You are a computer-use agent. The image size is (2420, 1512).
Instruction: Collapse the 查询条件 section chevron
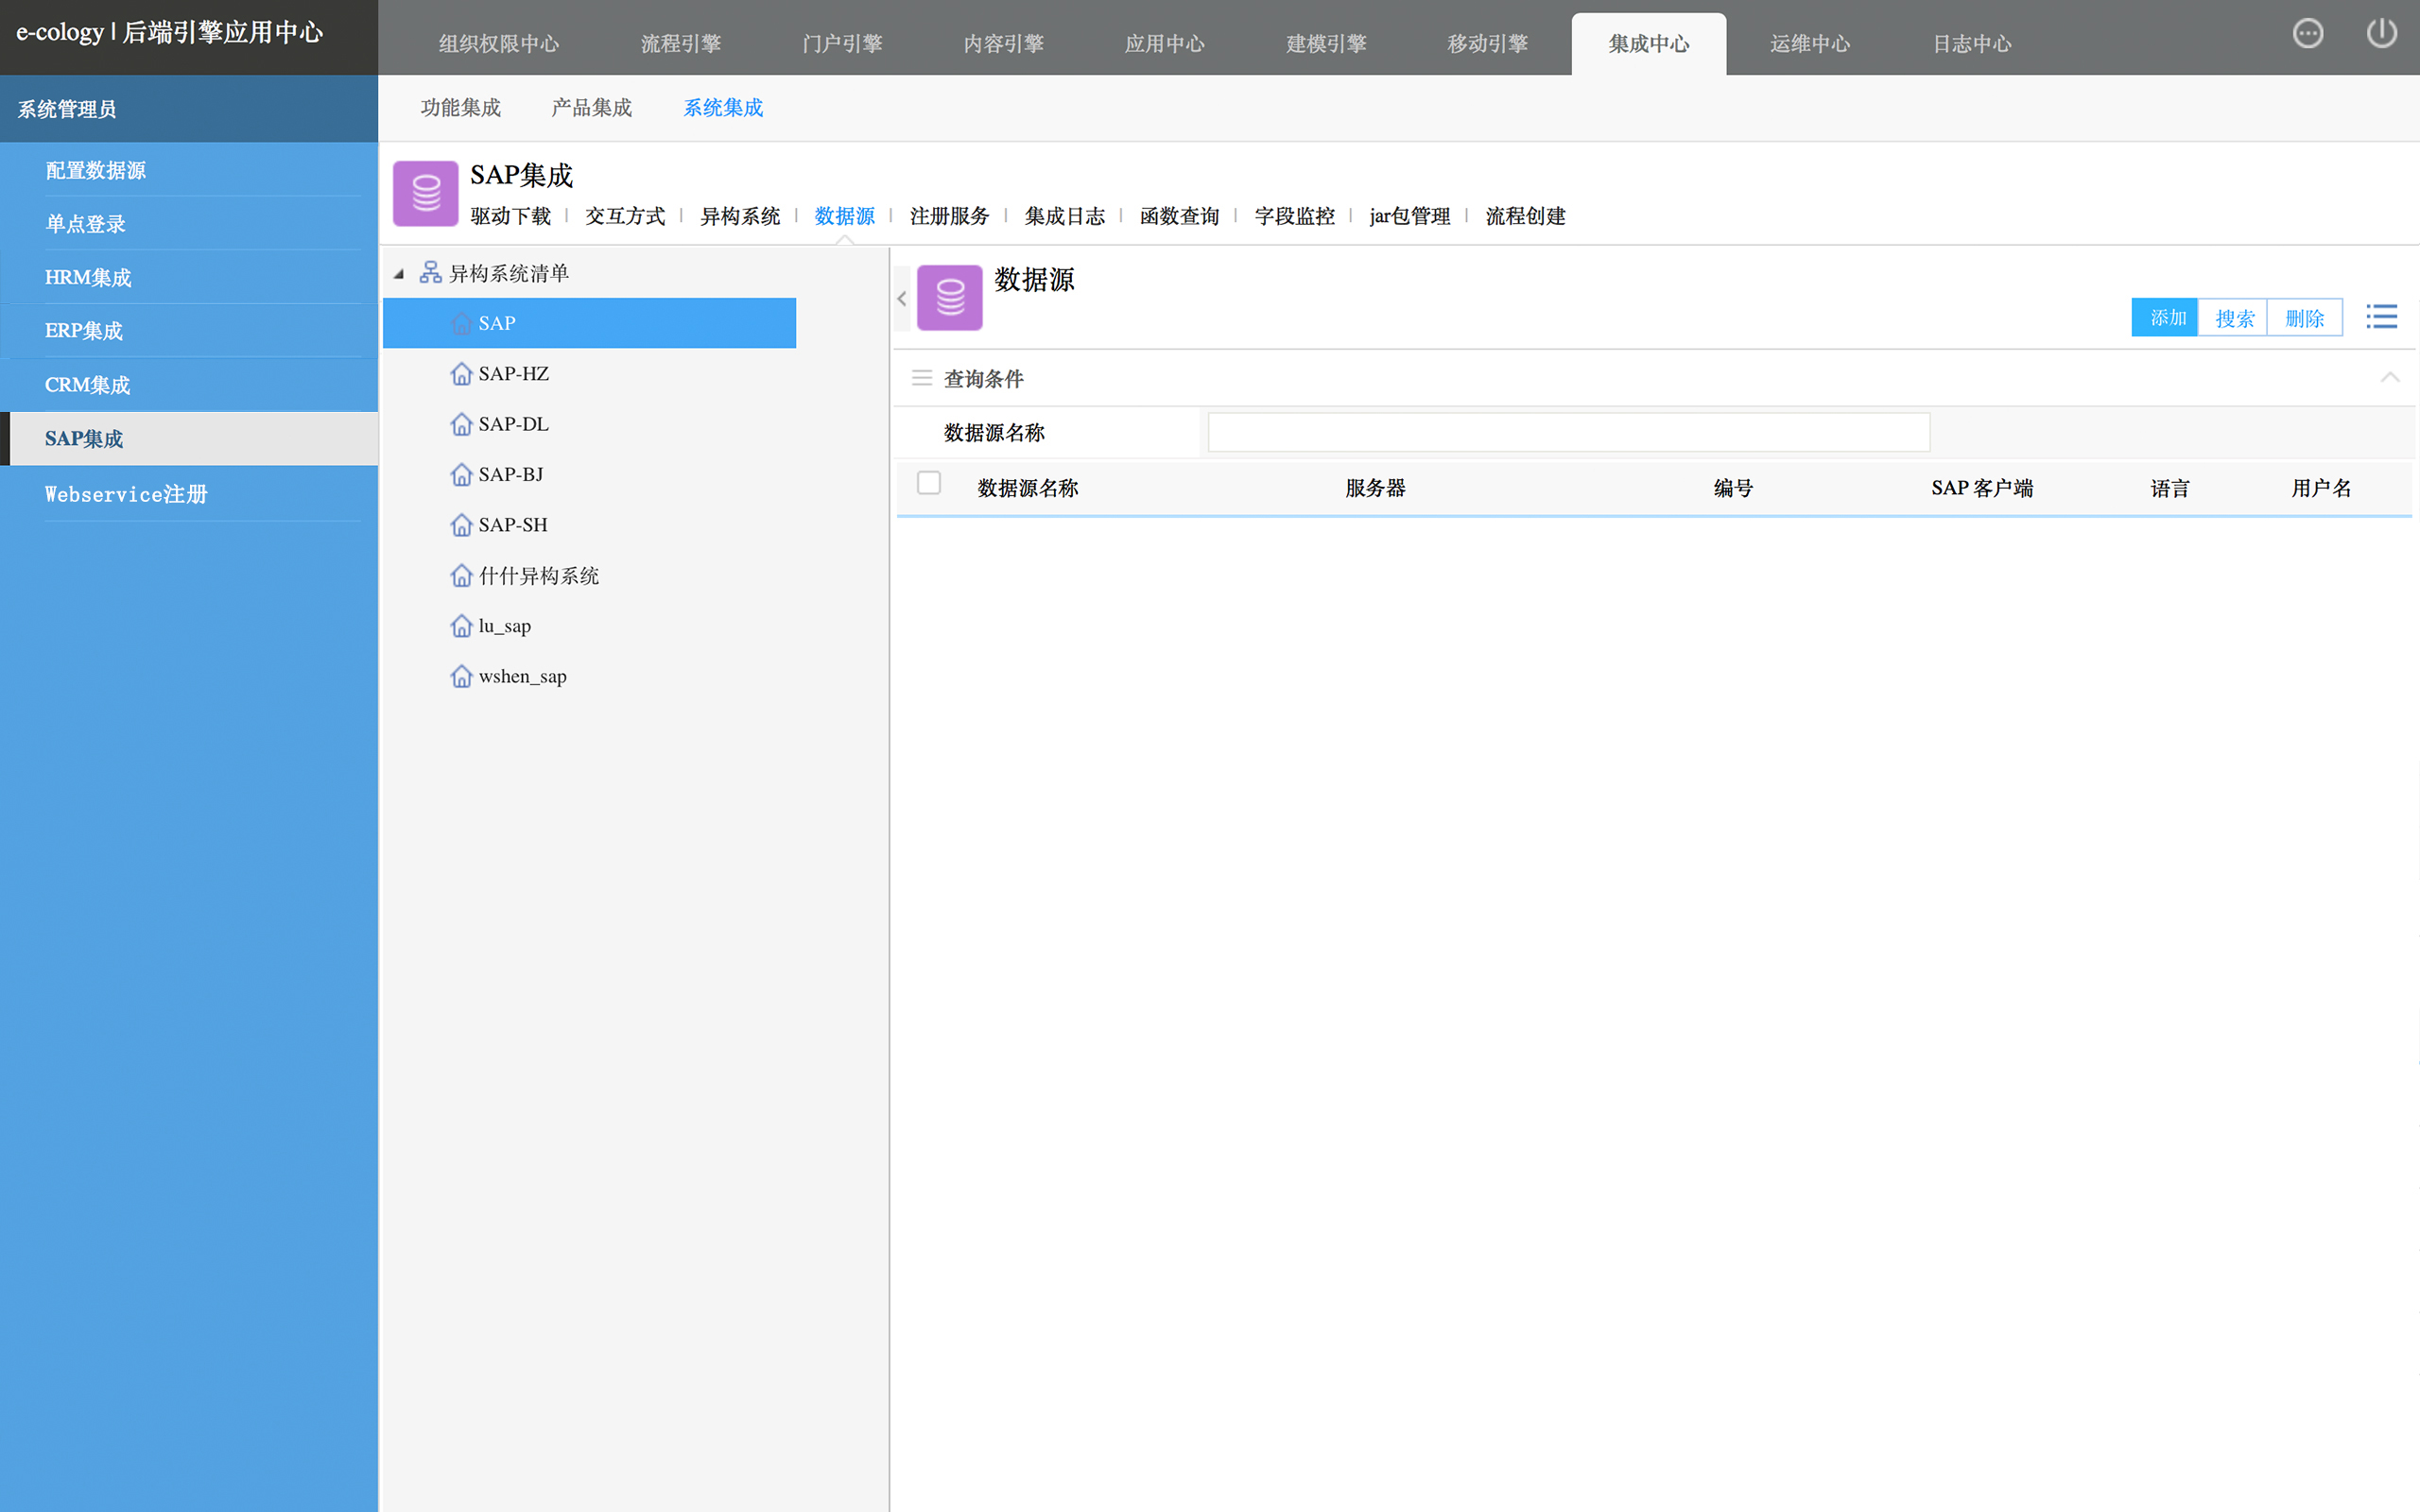point(2389,377)
